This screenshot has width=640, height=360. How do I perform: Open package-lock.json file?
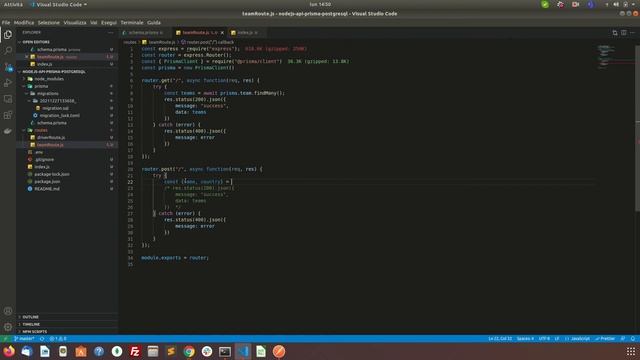(52, 174)
